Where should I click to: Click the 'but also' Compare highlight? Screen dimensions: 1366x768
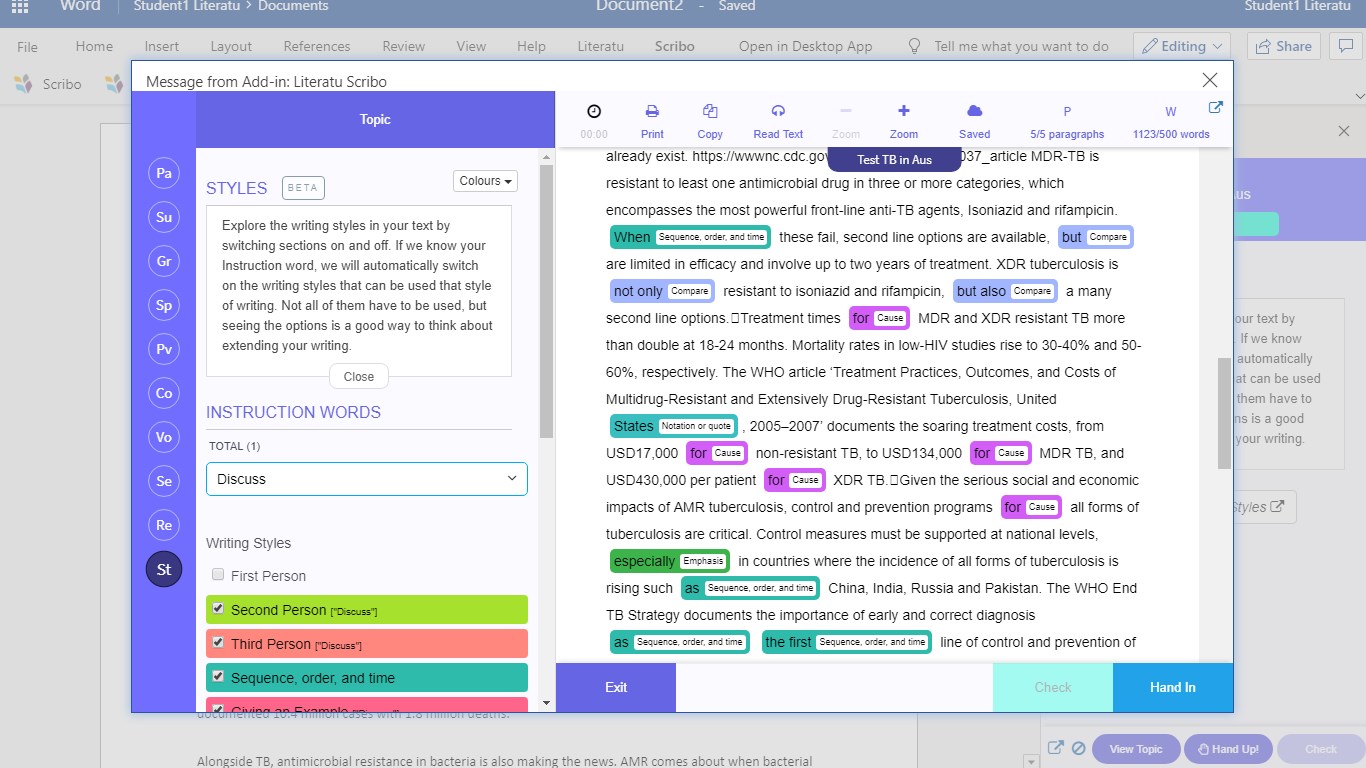click(x=1005, y=291)
